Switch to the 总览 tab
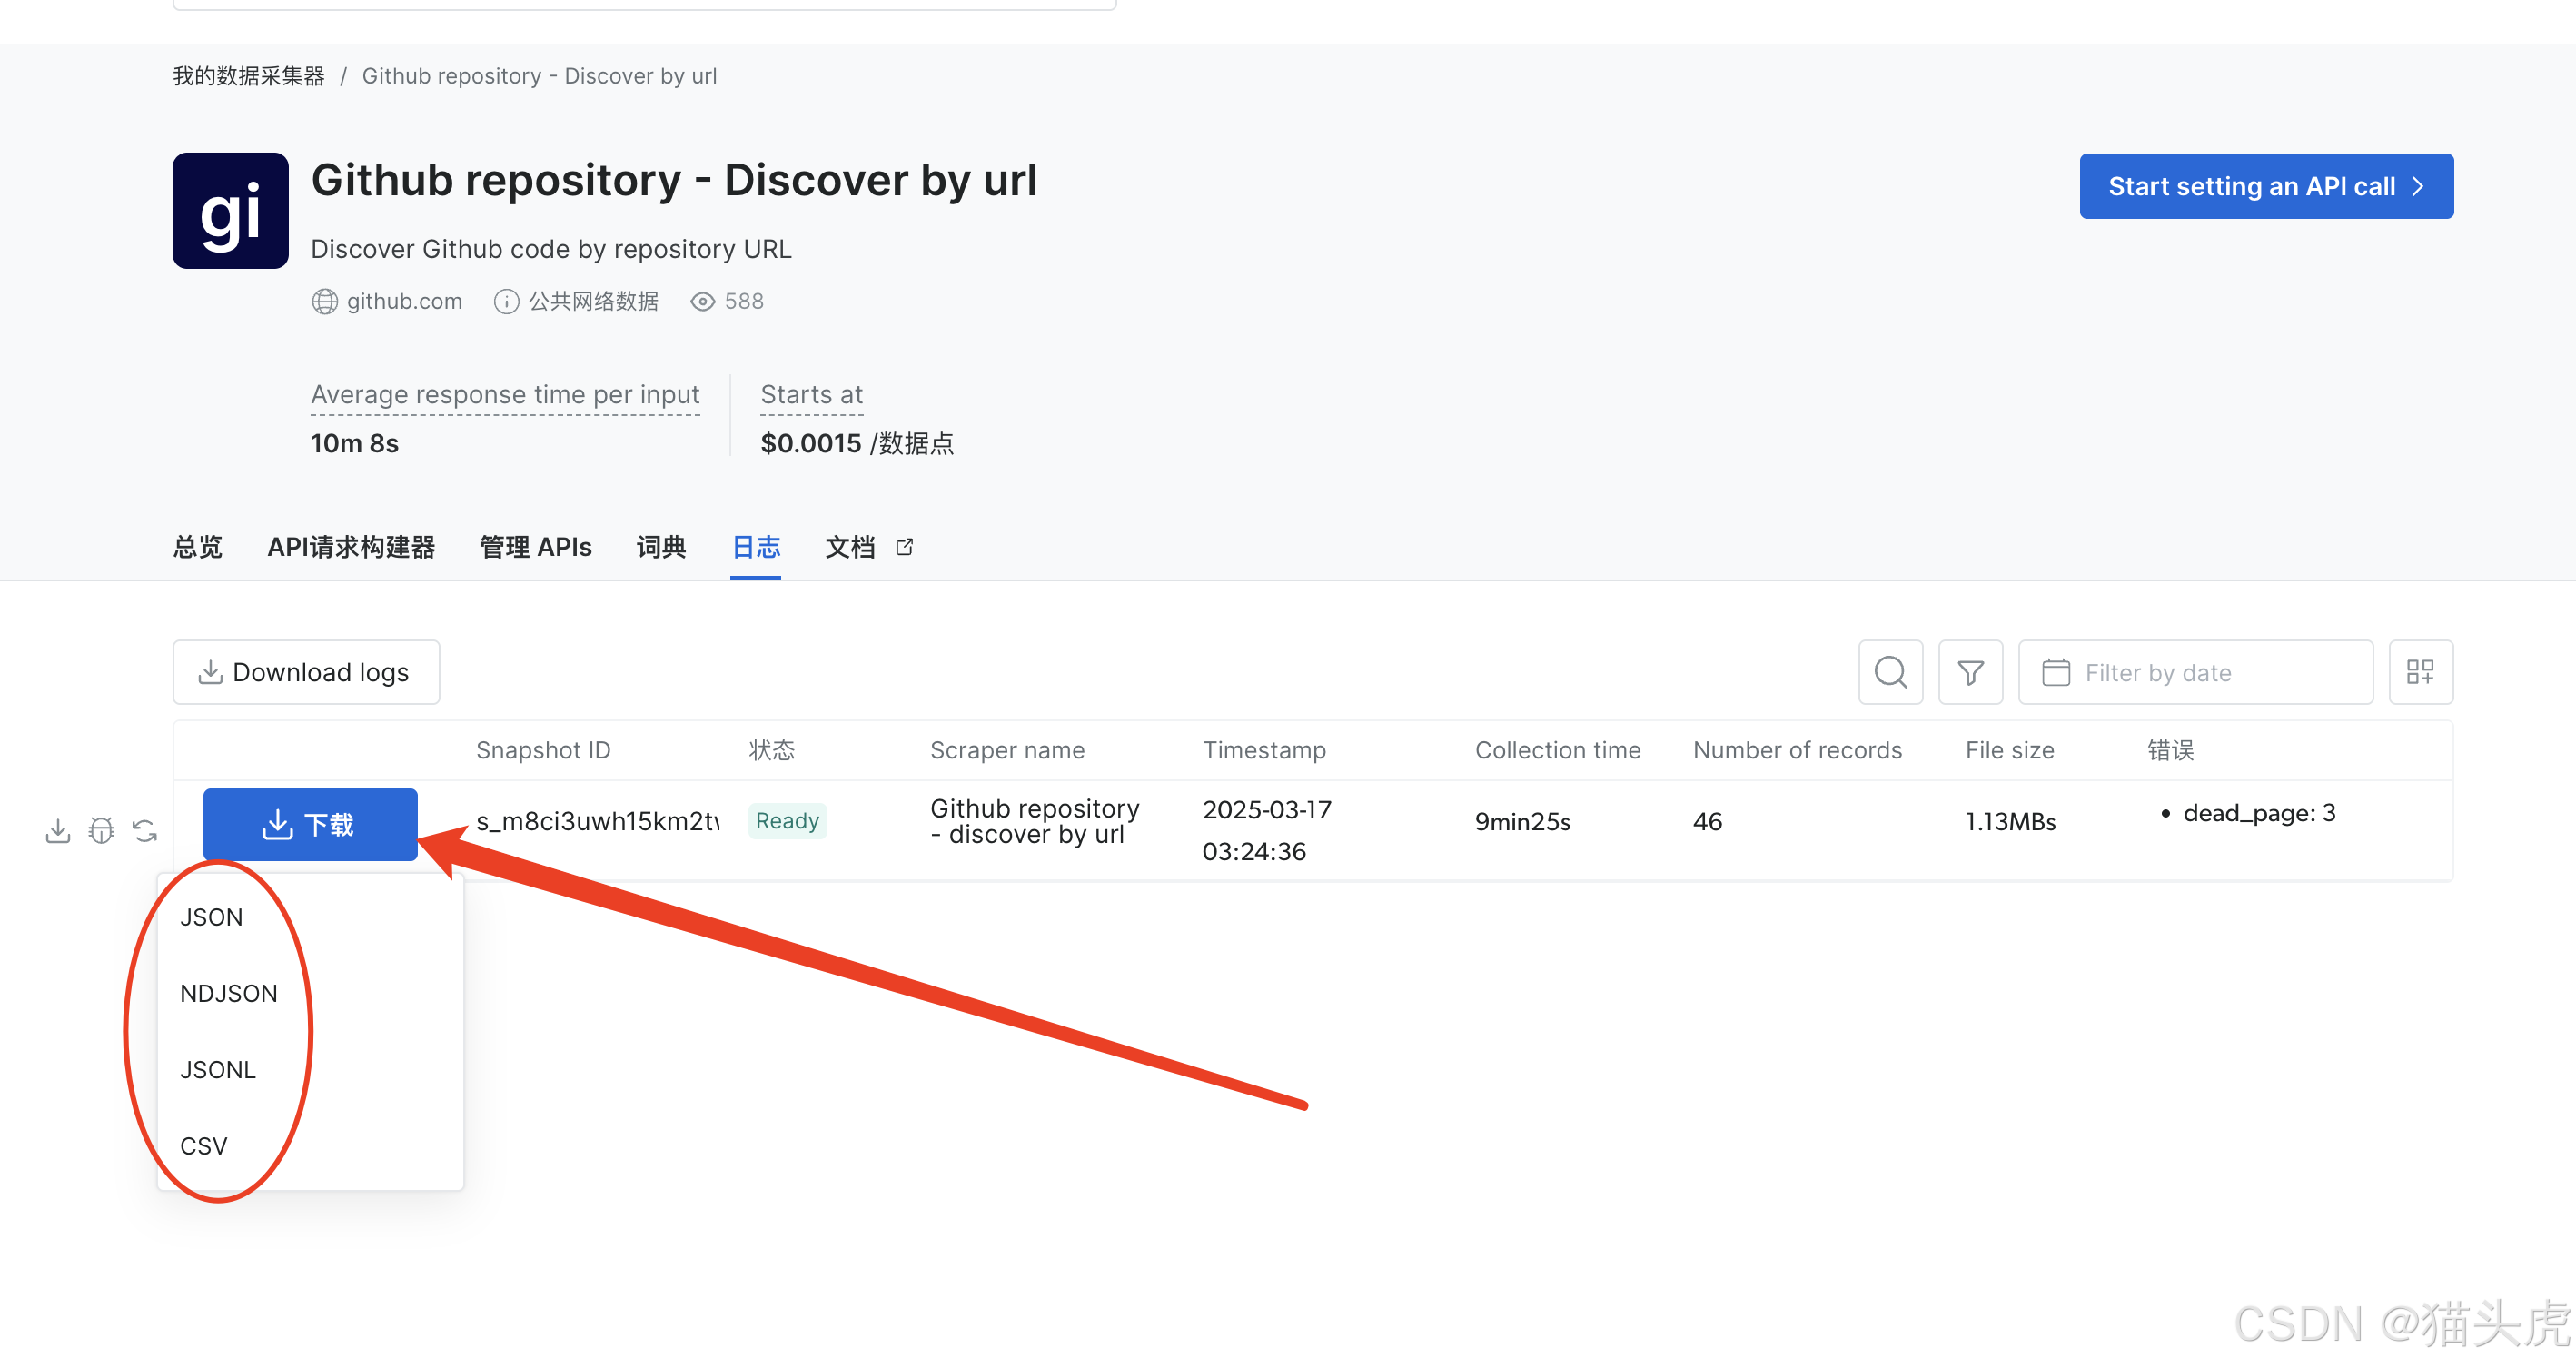The image size is (2576, 1368). coord(198,547)
